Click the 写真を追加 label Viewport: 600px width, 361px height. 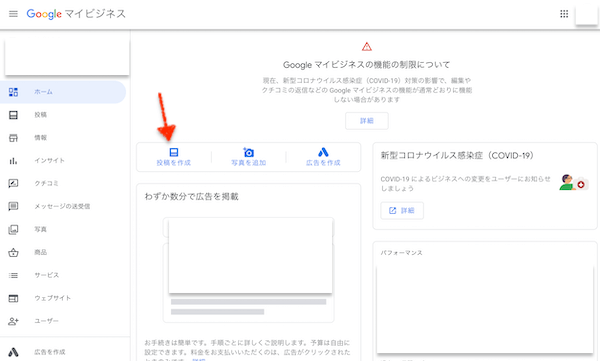pyautogui.click(x=248, y=163)
